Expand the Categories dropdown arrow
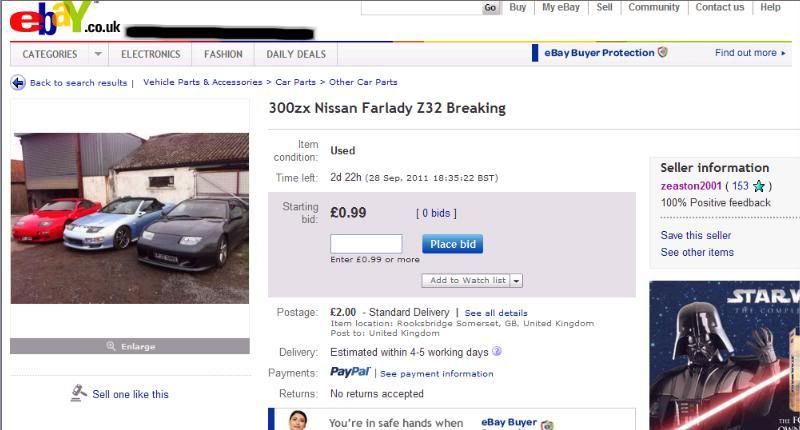800x430 pixels. [x=98, y=54]
